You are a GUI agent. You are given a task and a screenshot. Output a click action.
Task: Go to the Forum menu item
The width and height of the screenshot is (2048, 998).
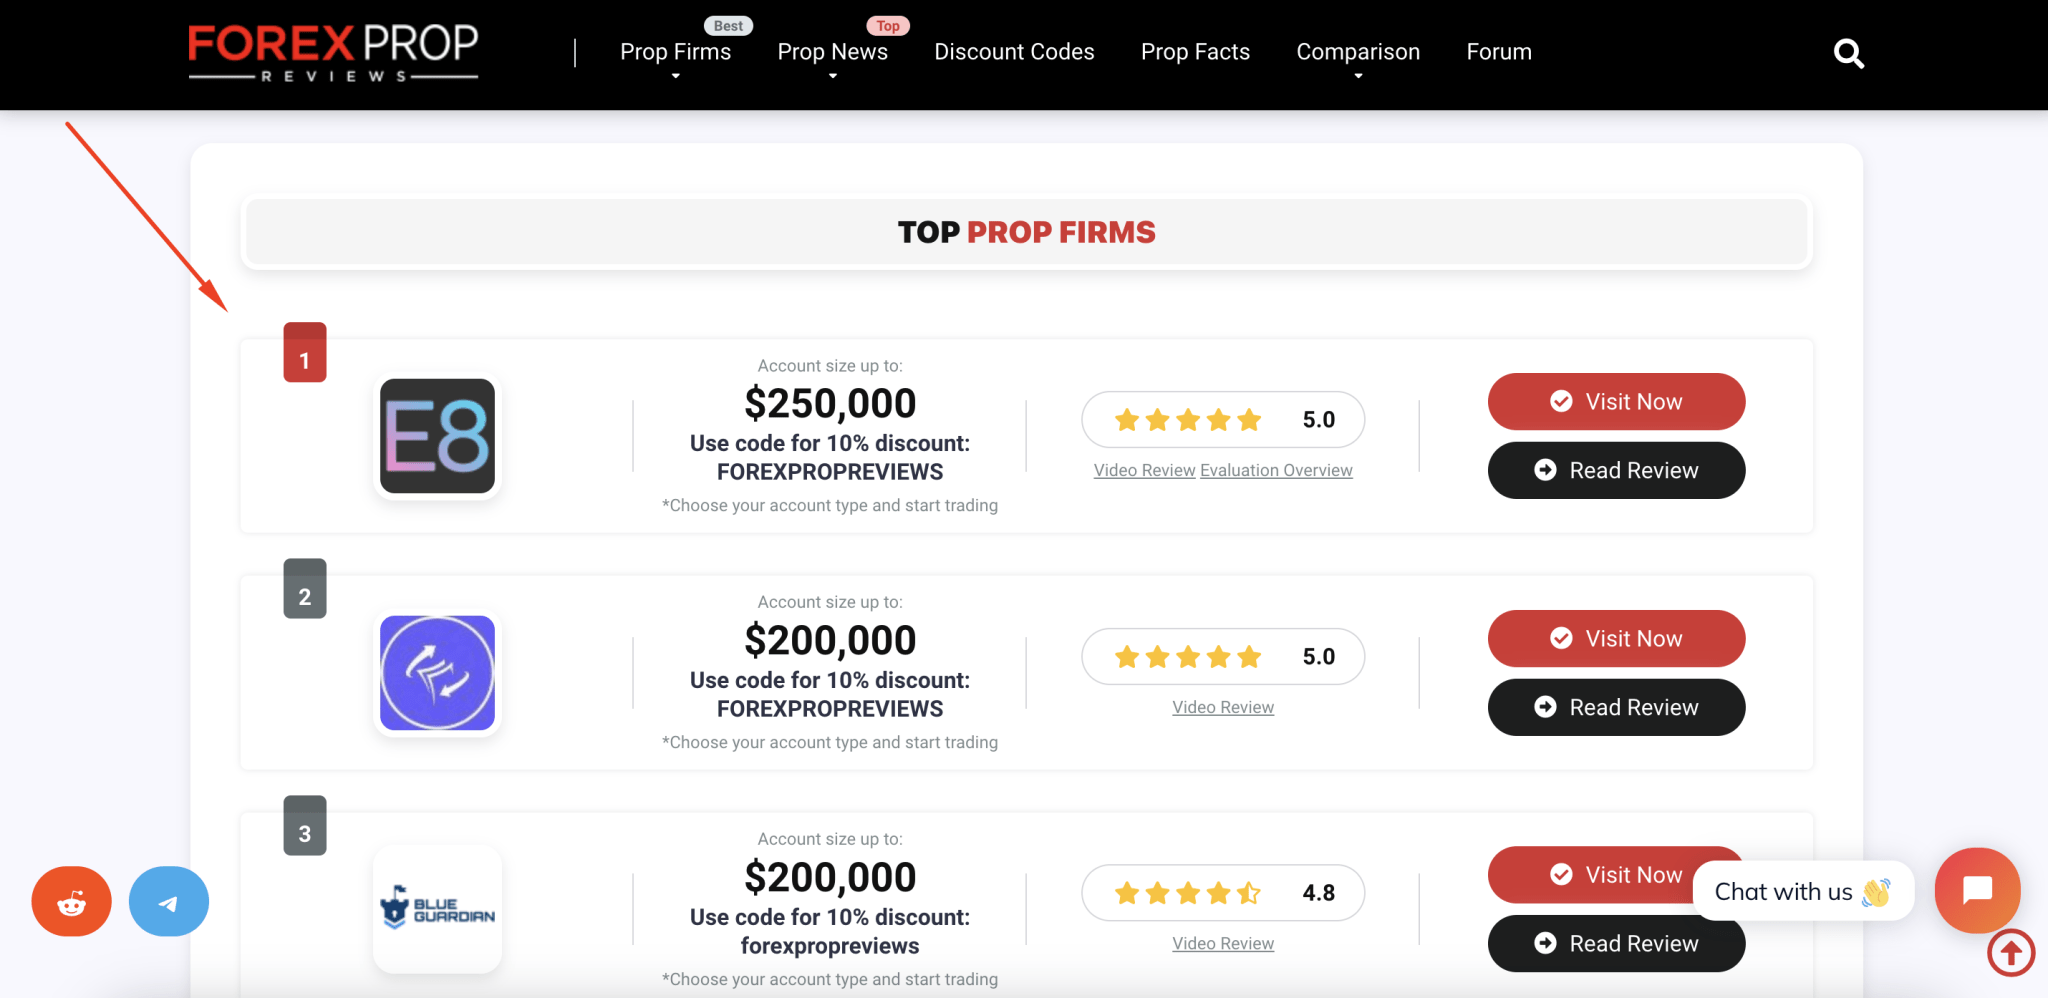(x=1499, y=52)
